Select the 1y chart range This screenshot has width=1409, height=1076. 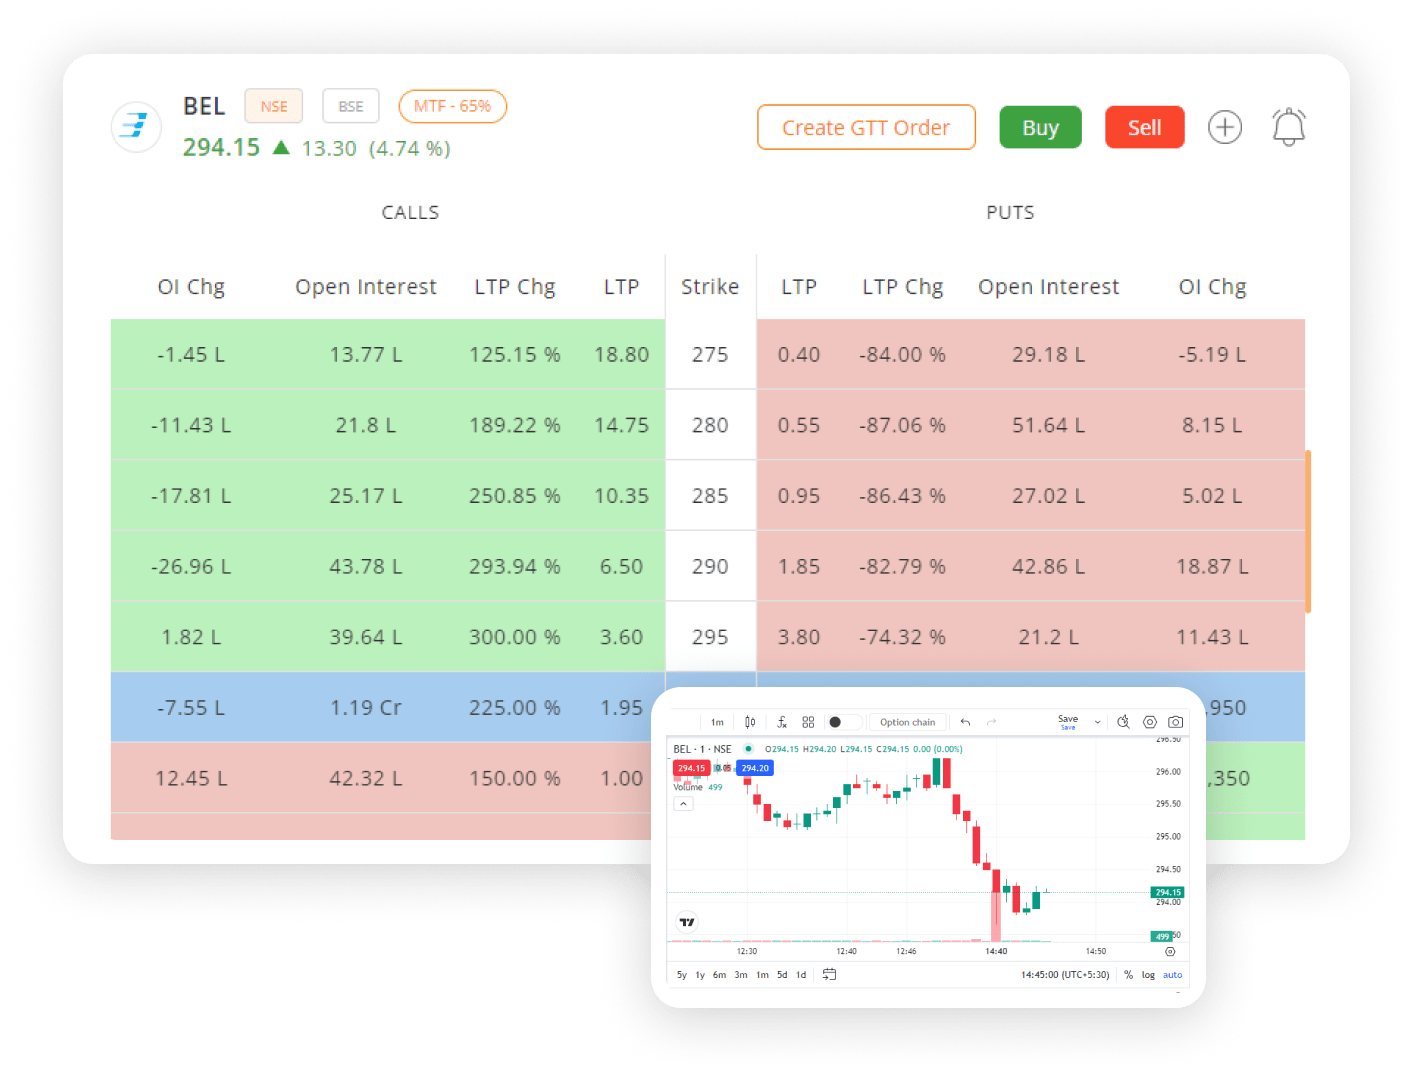click(700, 975)
